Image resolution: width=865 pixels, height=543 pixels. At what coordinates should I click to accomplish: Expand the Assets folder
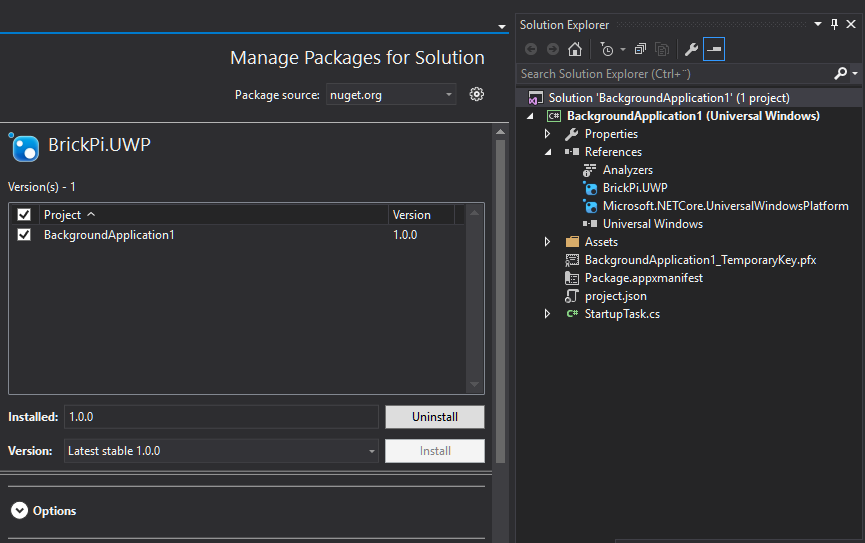(x=547, y=242)
